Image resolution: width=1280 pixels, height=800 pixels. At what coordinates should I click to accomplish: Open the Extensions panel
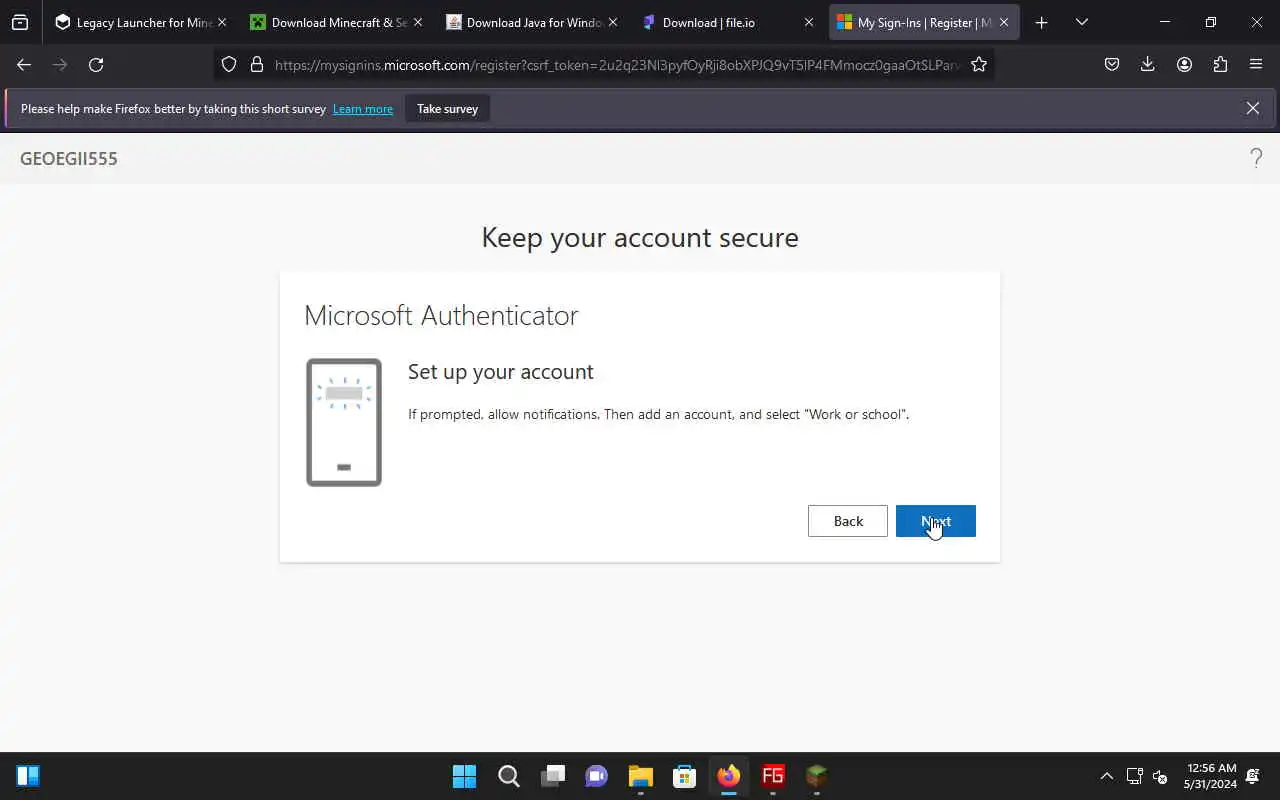coord(1220,64)
